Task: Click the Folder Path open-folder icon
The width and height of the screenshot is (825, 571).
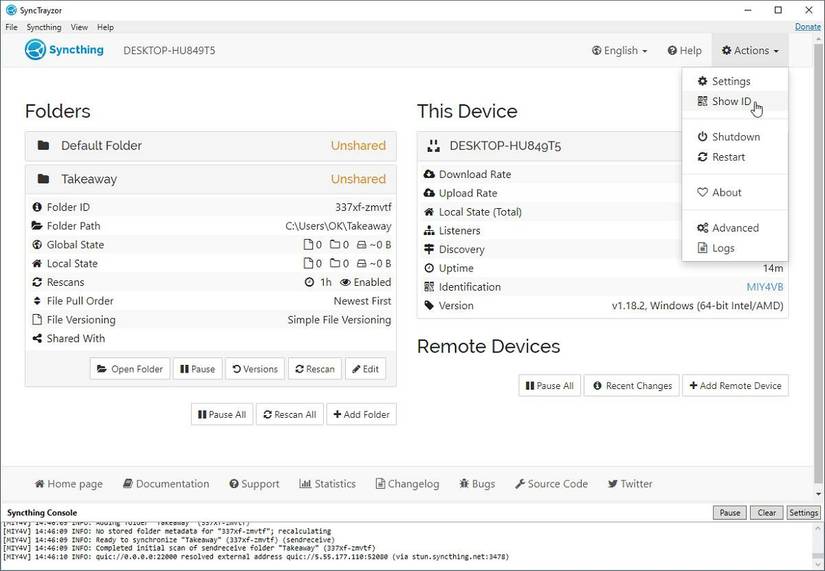Action: pyautogui.click(x=37, y=226)
